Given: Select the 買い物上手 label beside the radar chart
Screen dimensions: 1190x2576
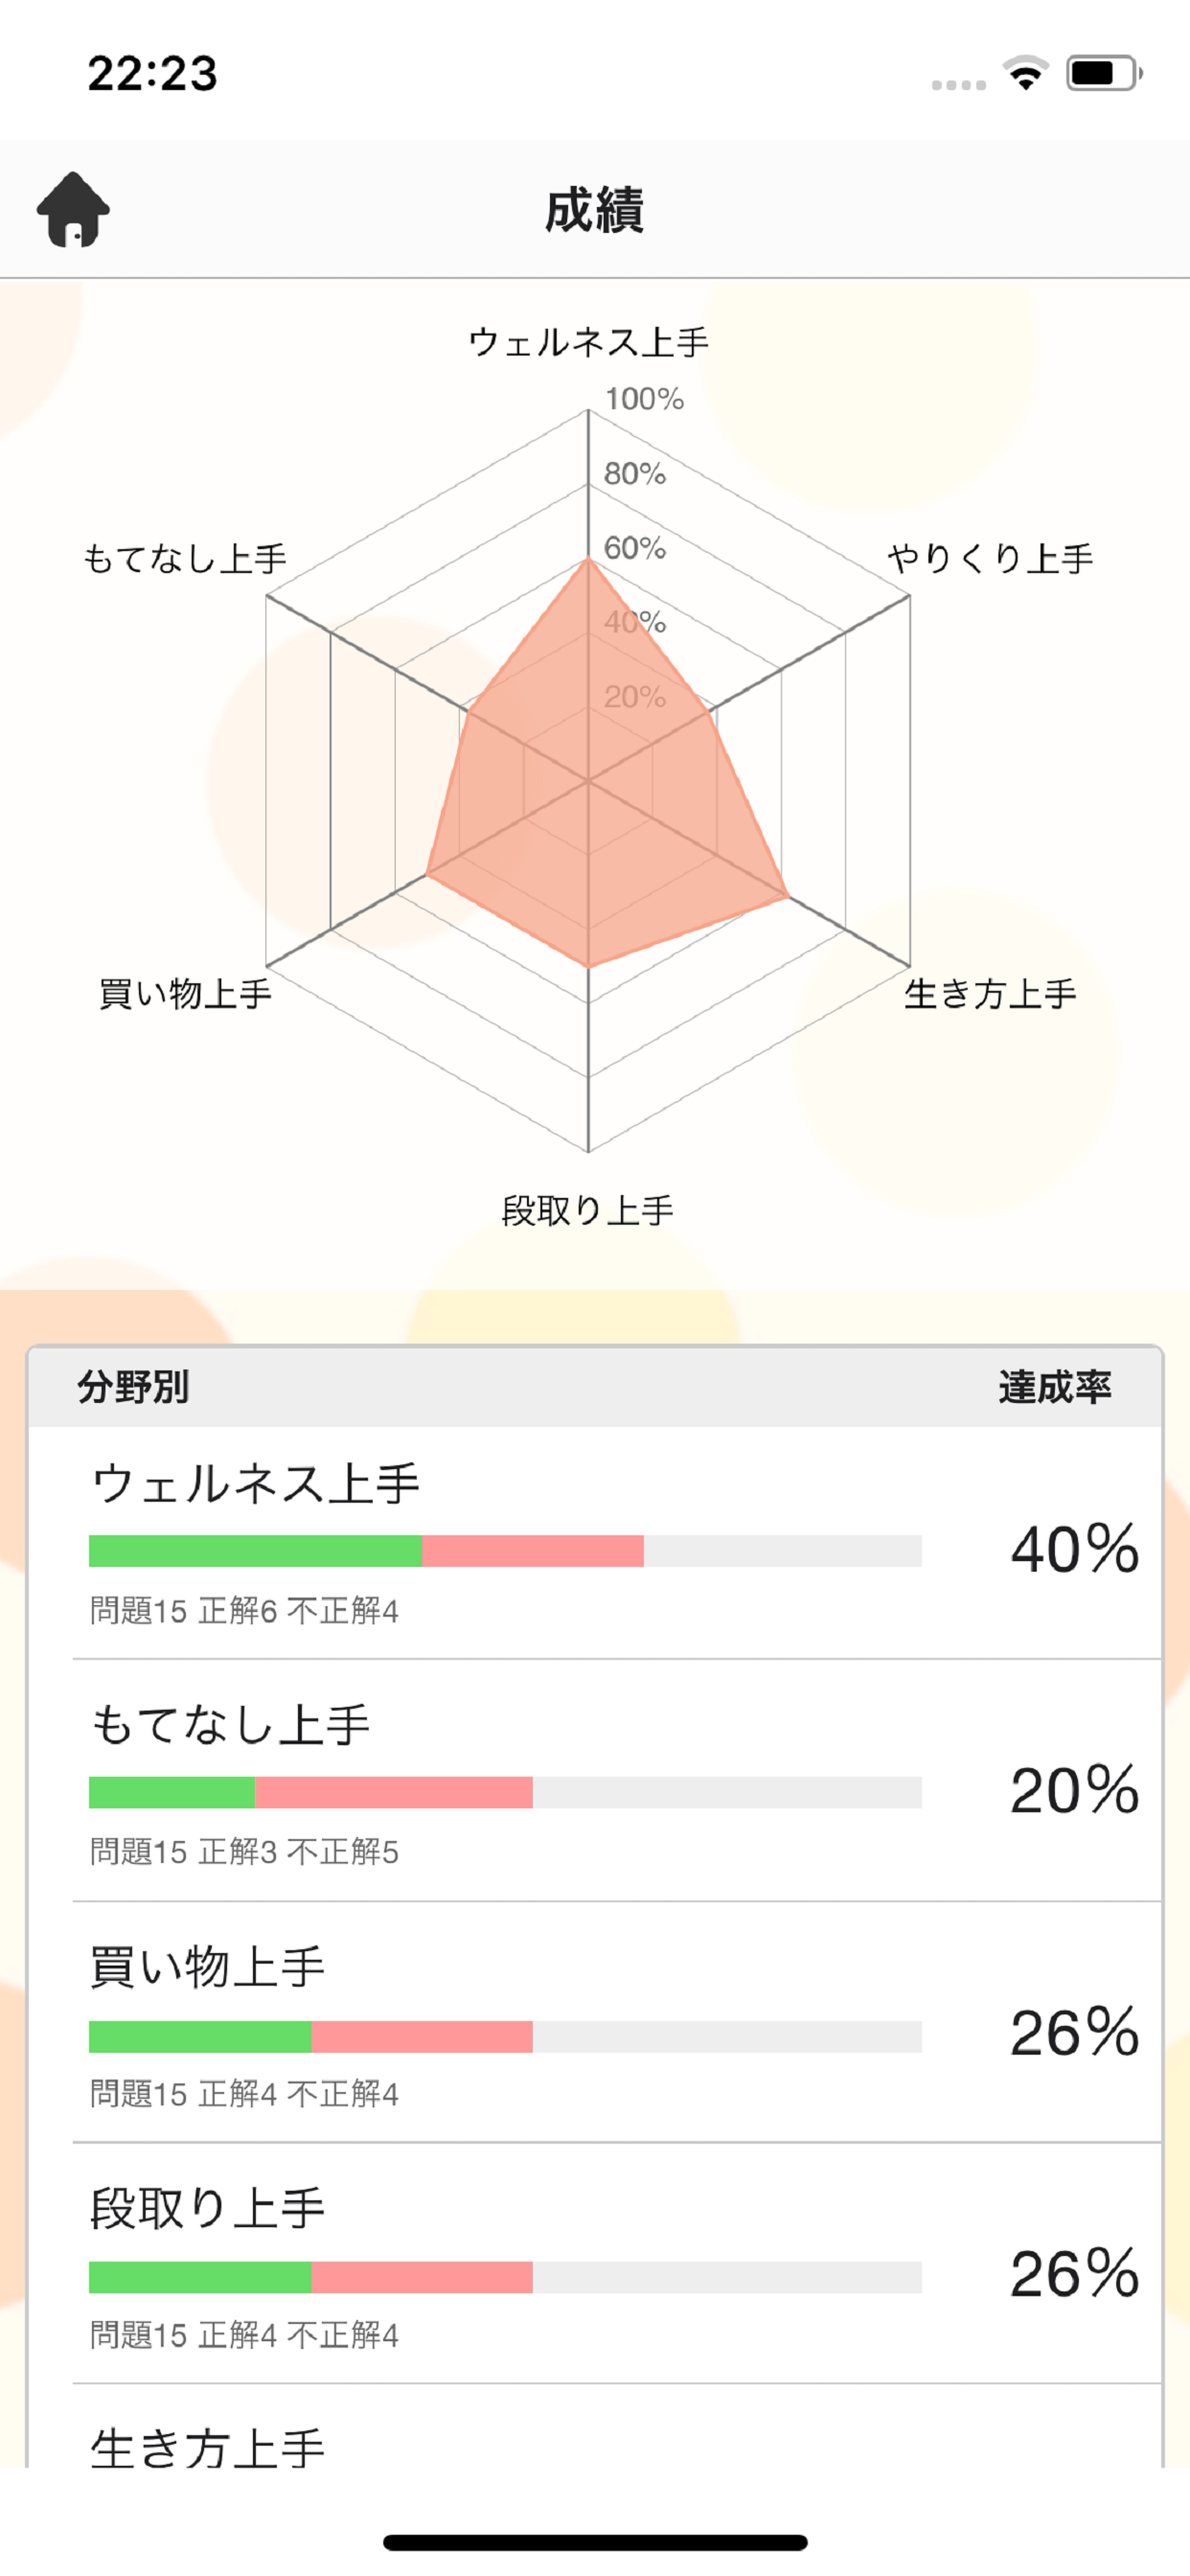Looking at the screenshot, I should click(185, 994).
